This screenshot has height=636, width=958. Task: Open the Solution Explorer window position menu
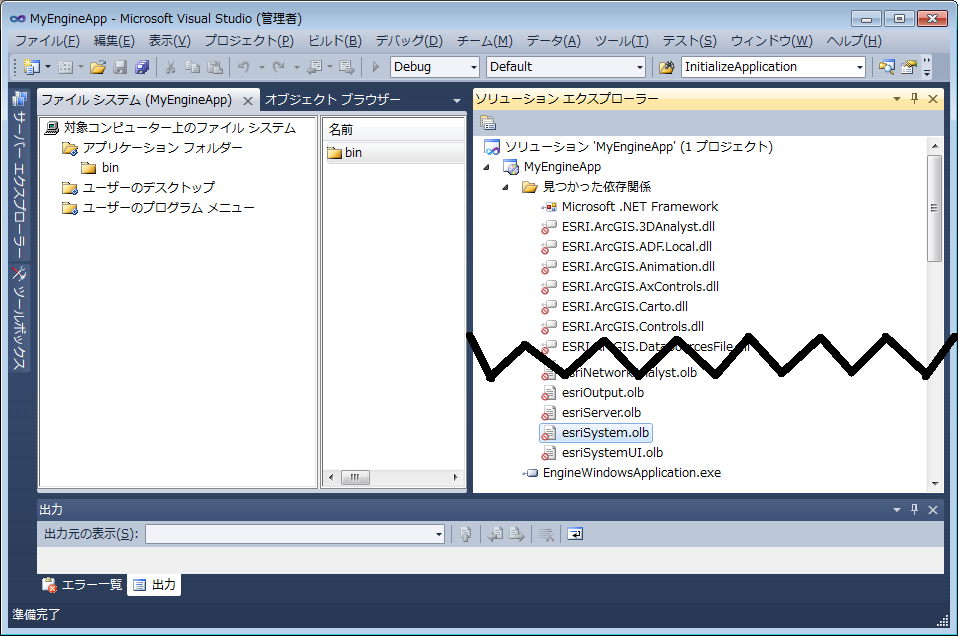897,98
